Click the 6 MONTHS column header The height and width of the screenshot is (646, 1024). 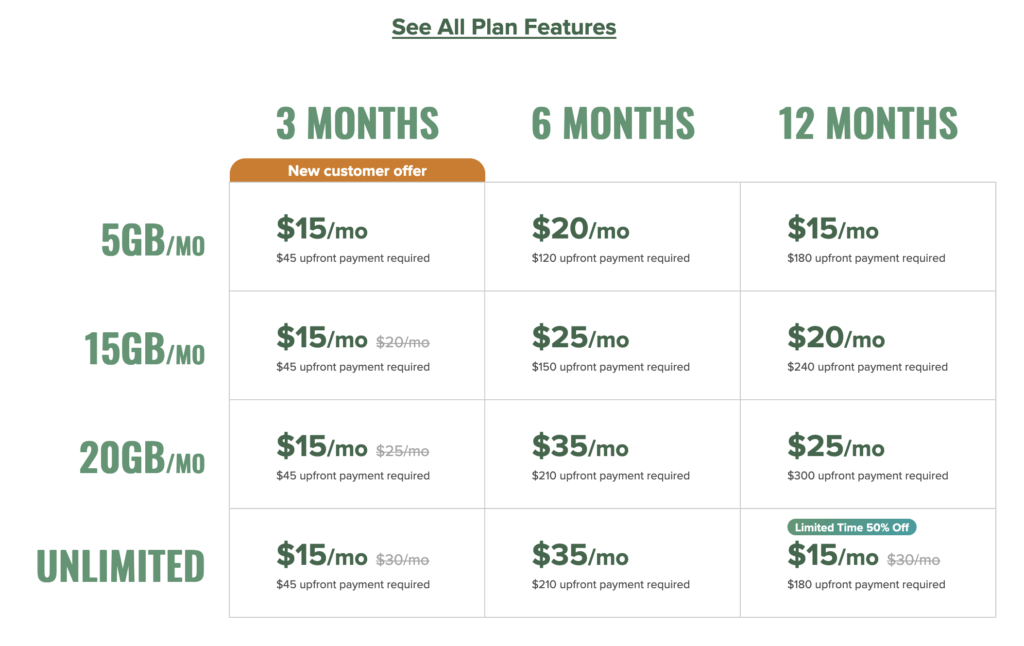click(x=613, y=123)
